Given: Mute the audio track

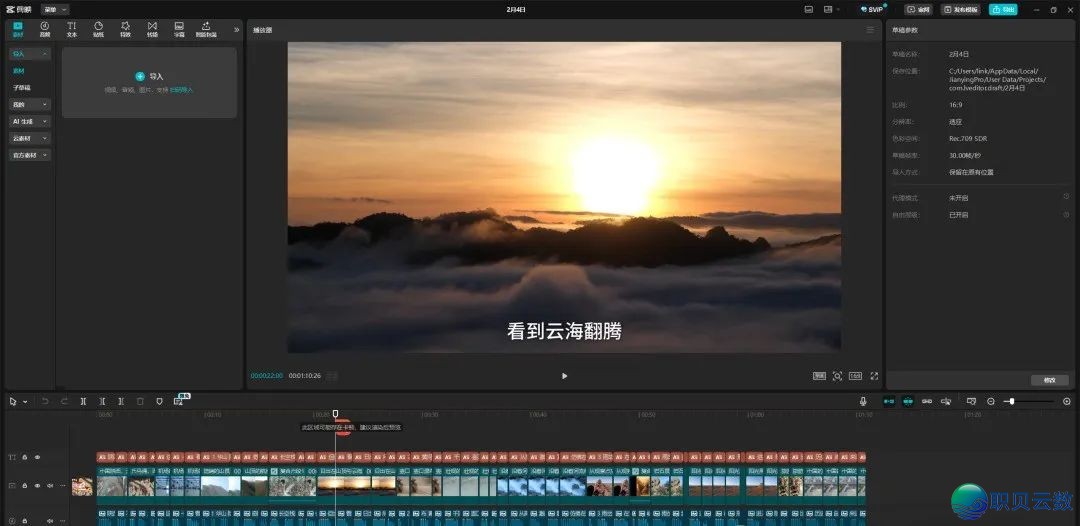Looking at the screenshot, I should (x=50, y=521).
